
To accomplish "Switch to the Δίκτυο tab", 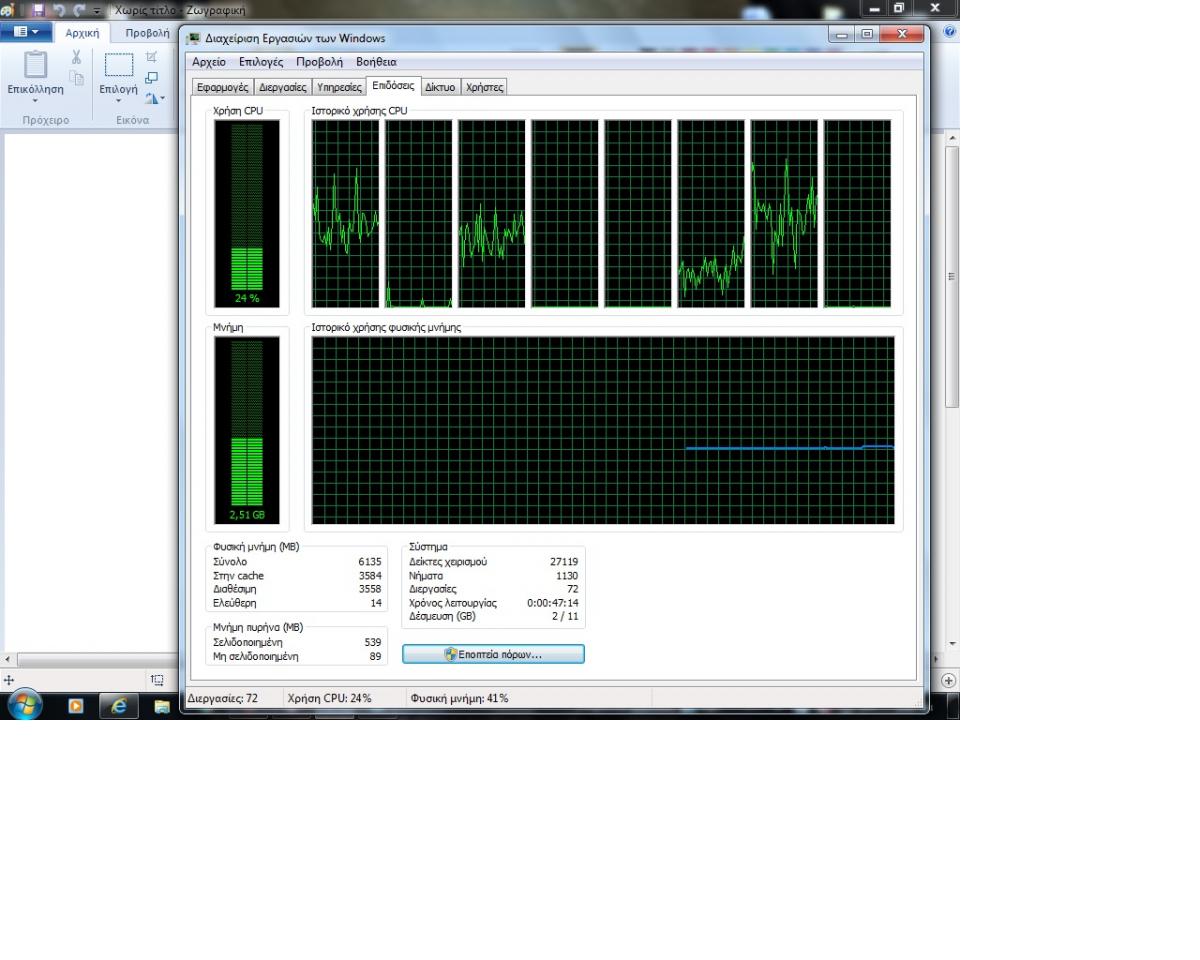I will (441, 87).
